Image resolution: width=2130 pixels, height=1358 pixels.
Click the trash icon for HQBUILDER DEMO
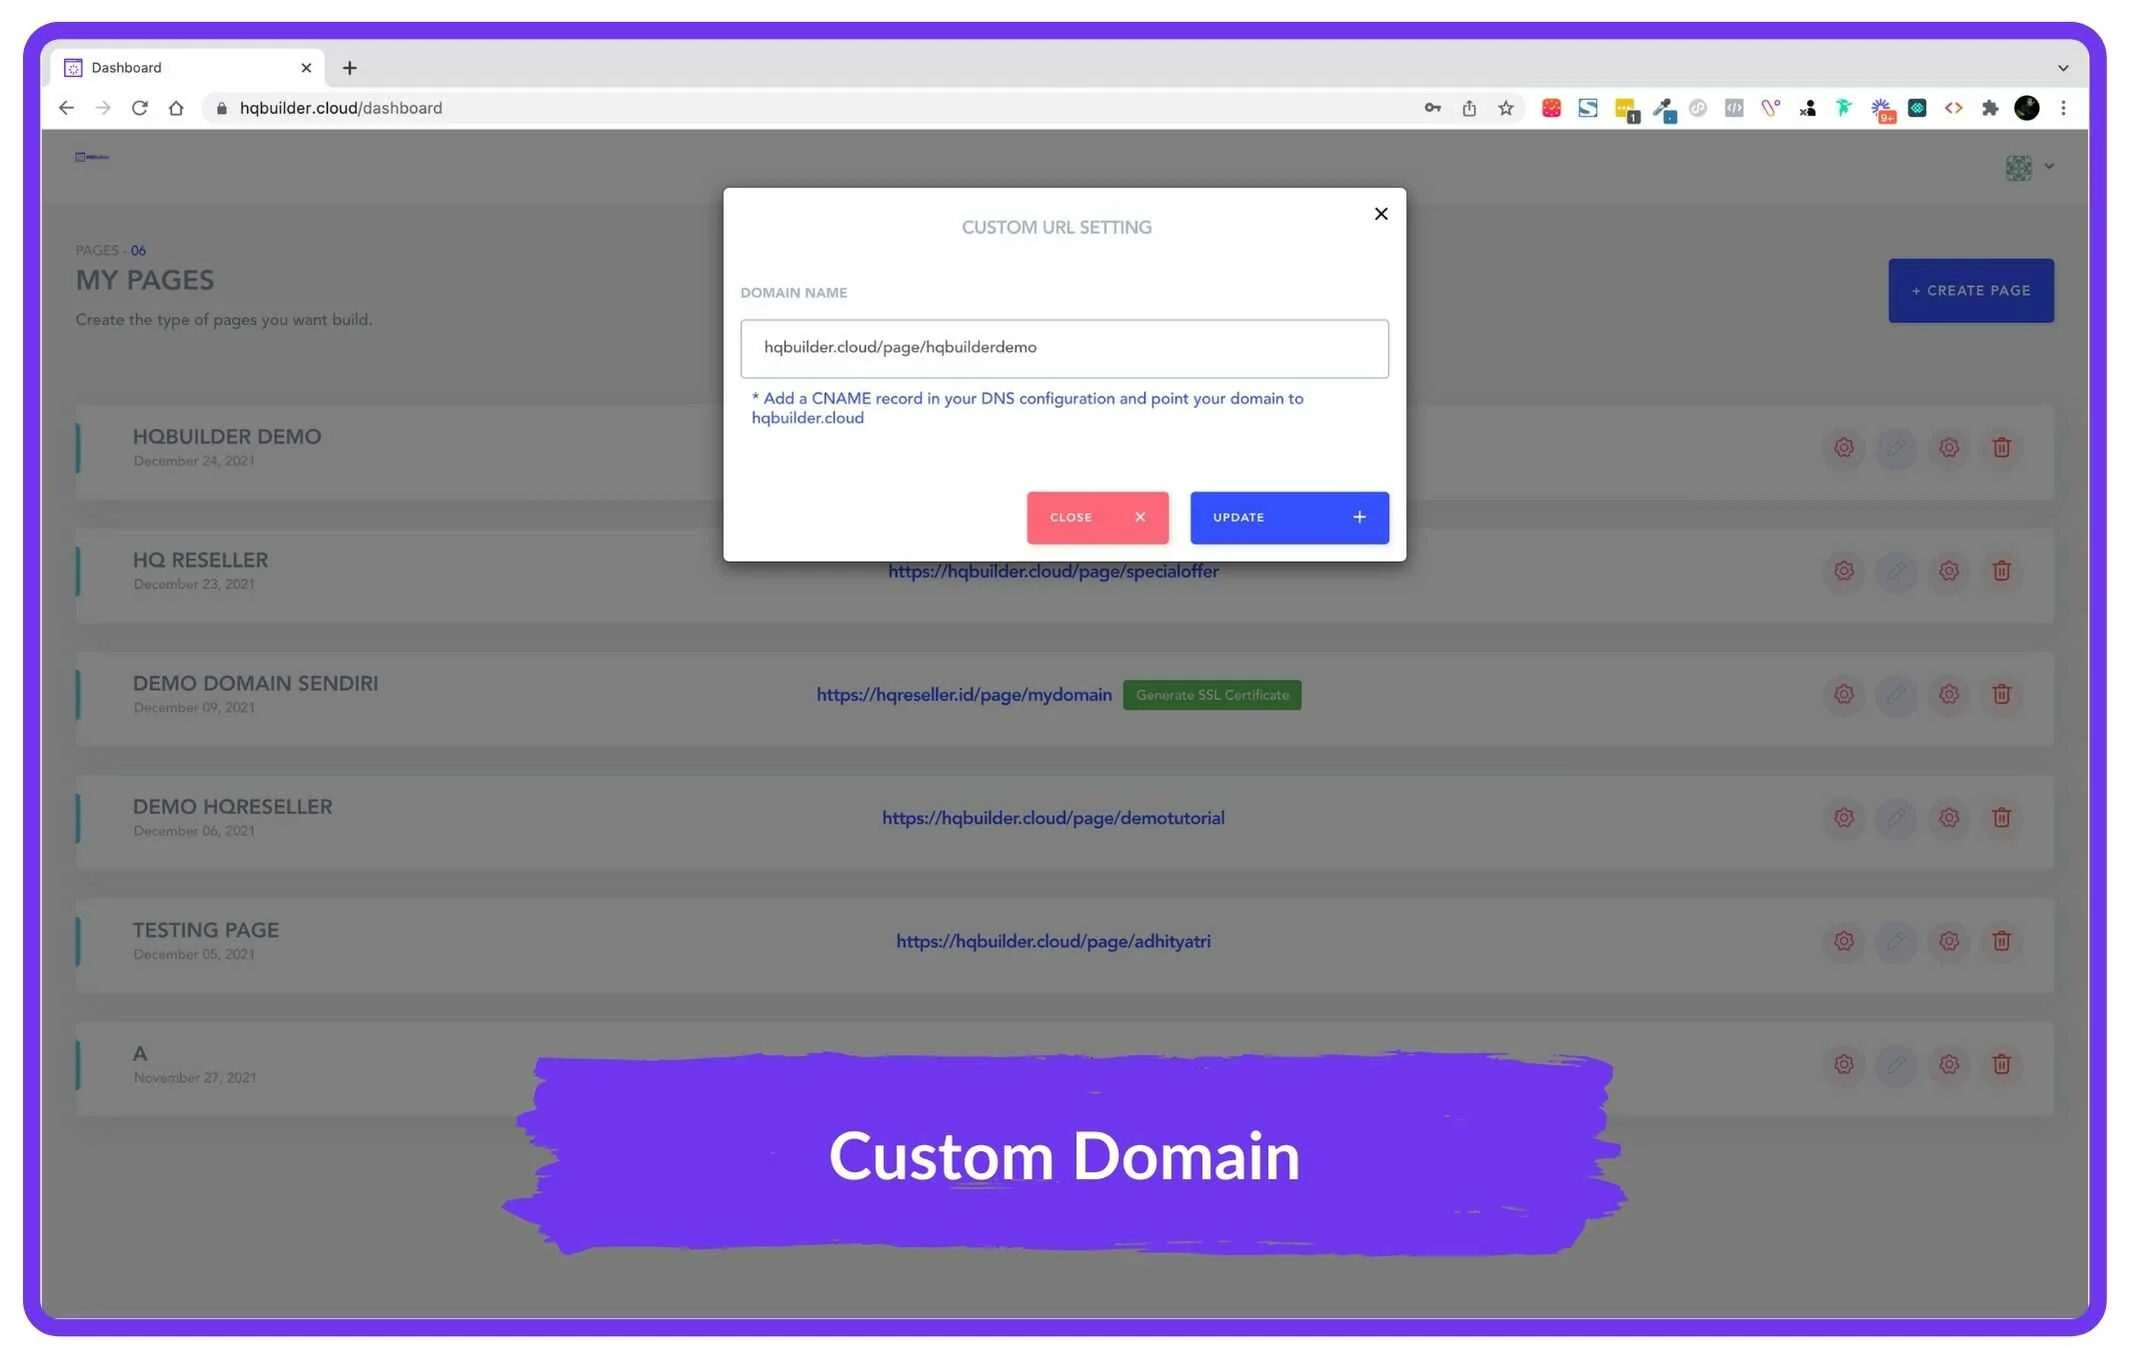(2001, 448)
